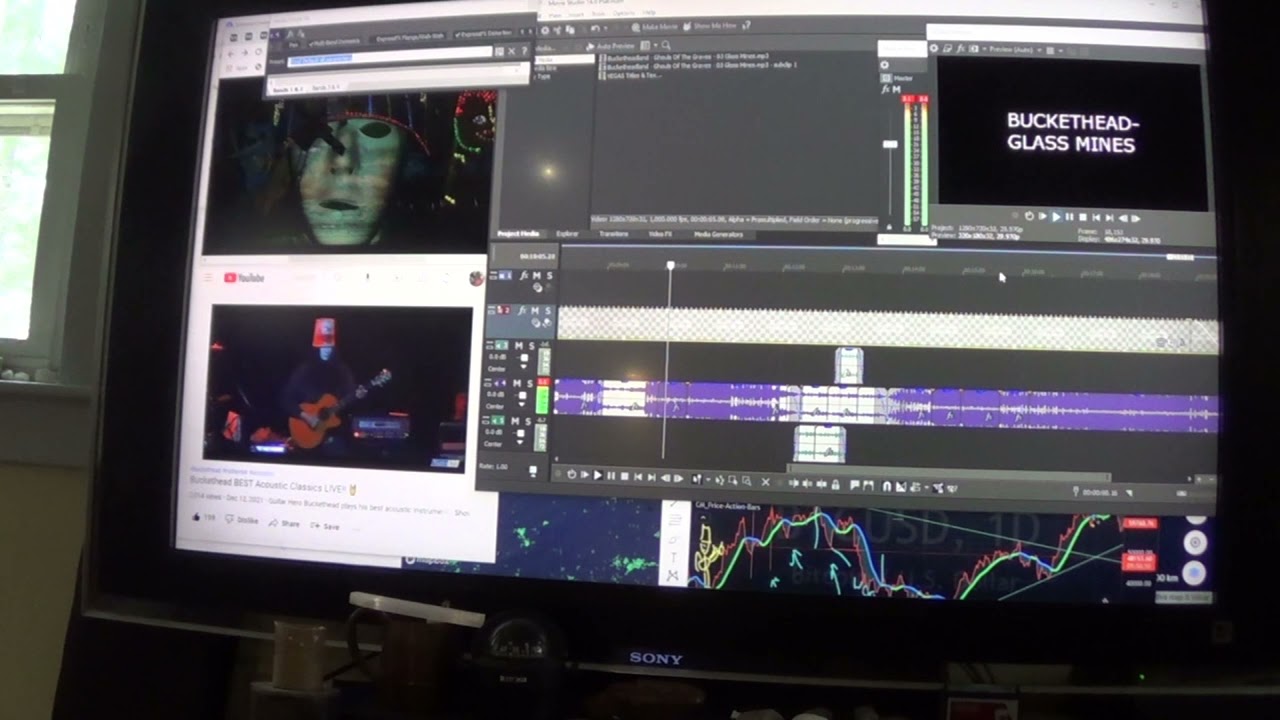Switch to the Video FX tab
Screen dimensions: 1280x720
660,234
